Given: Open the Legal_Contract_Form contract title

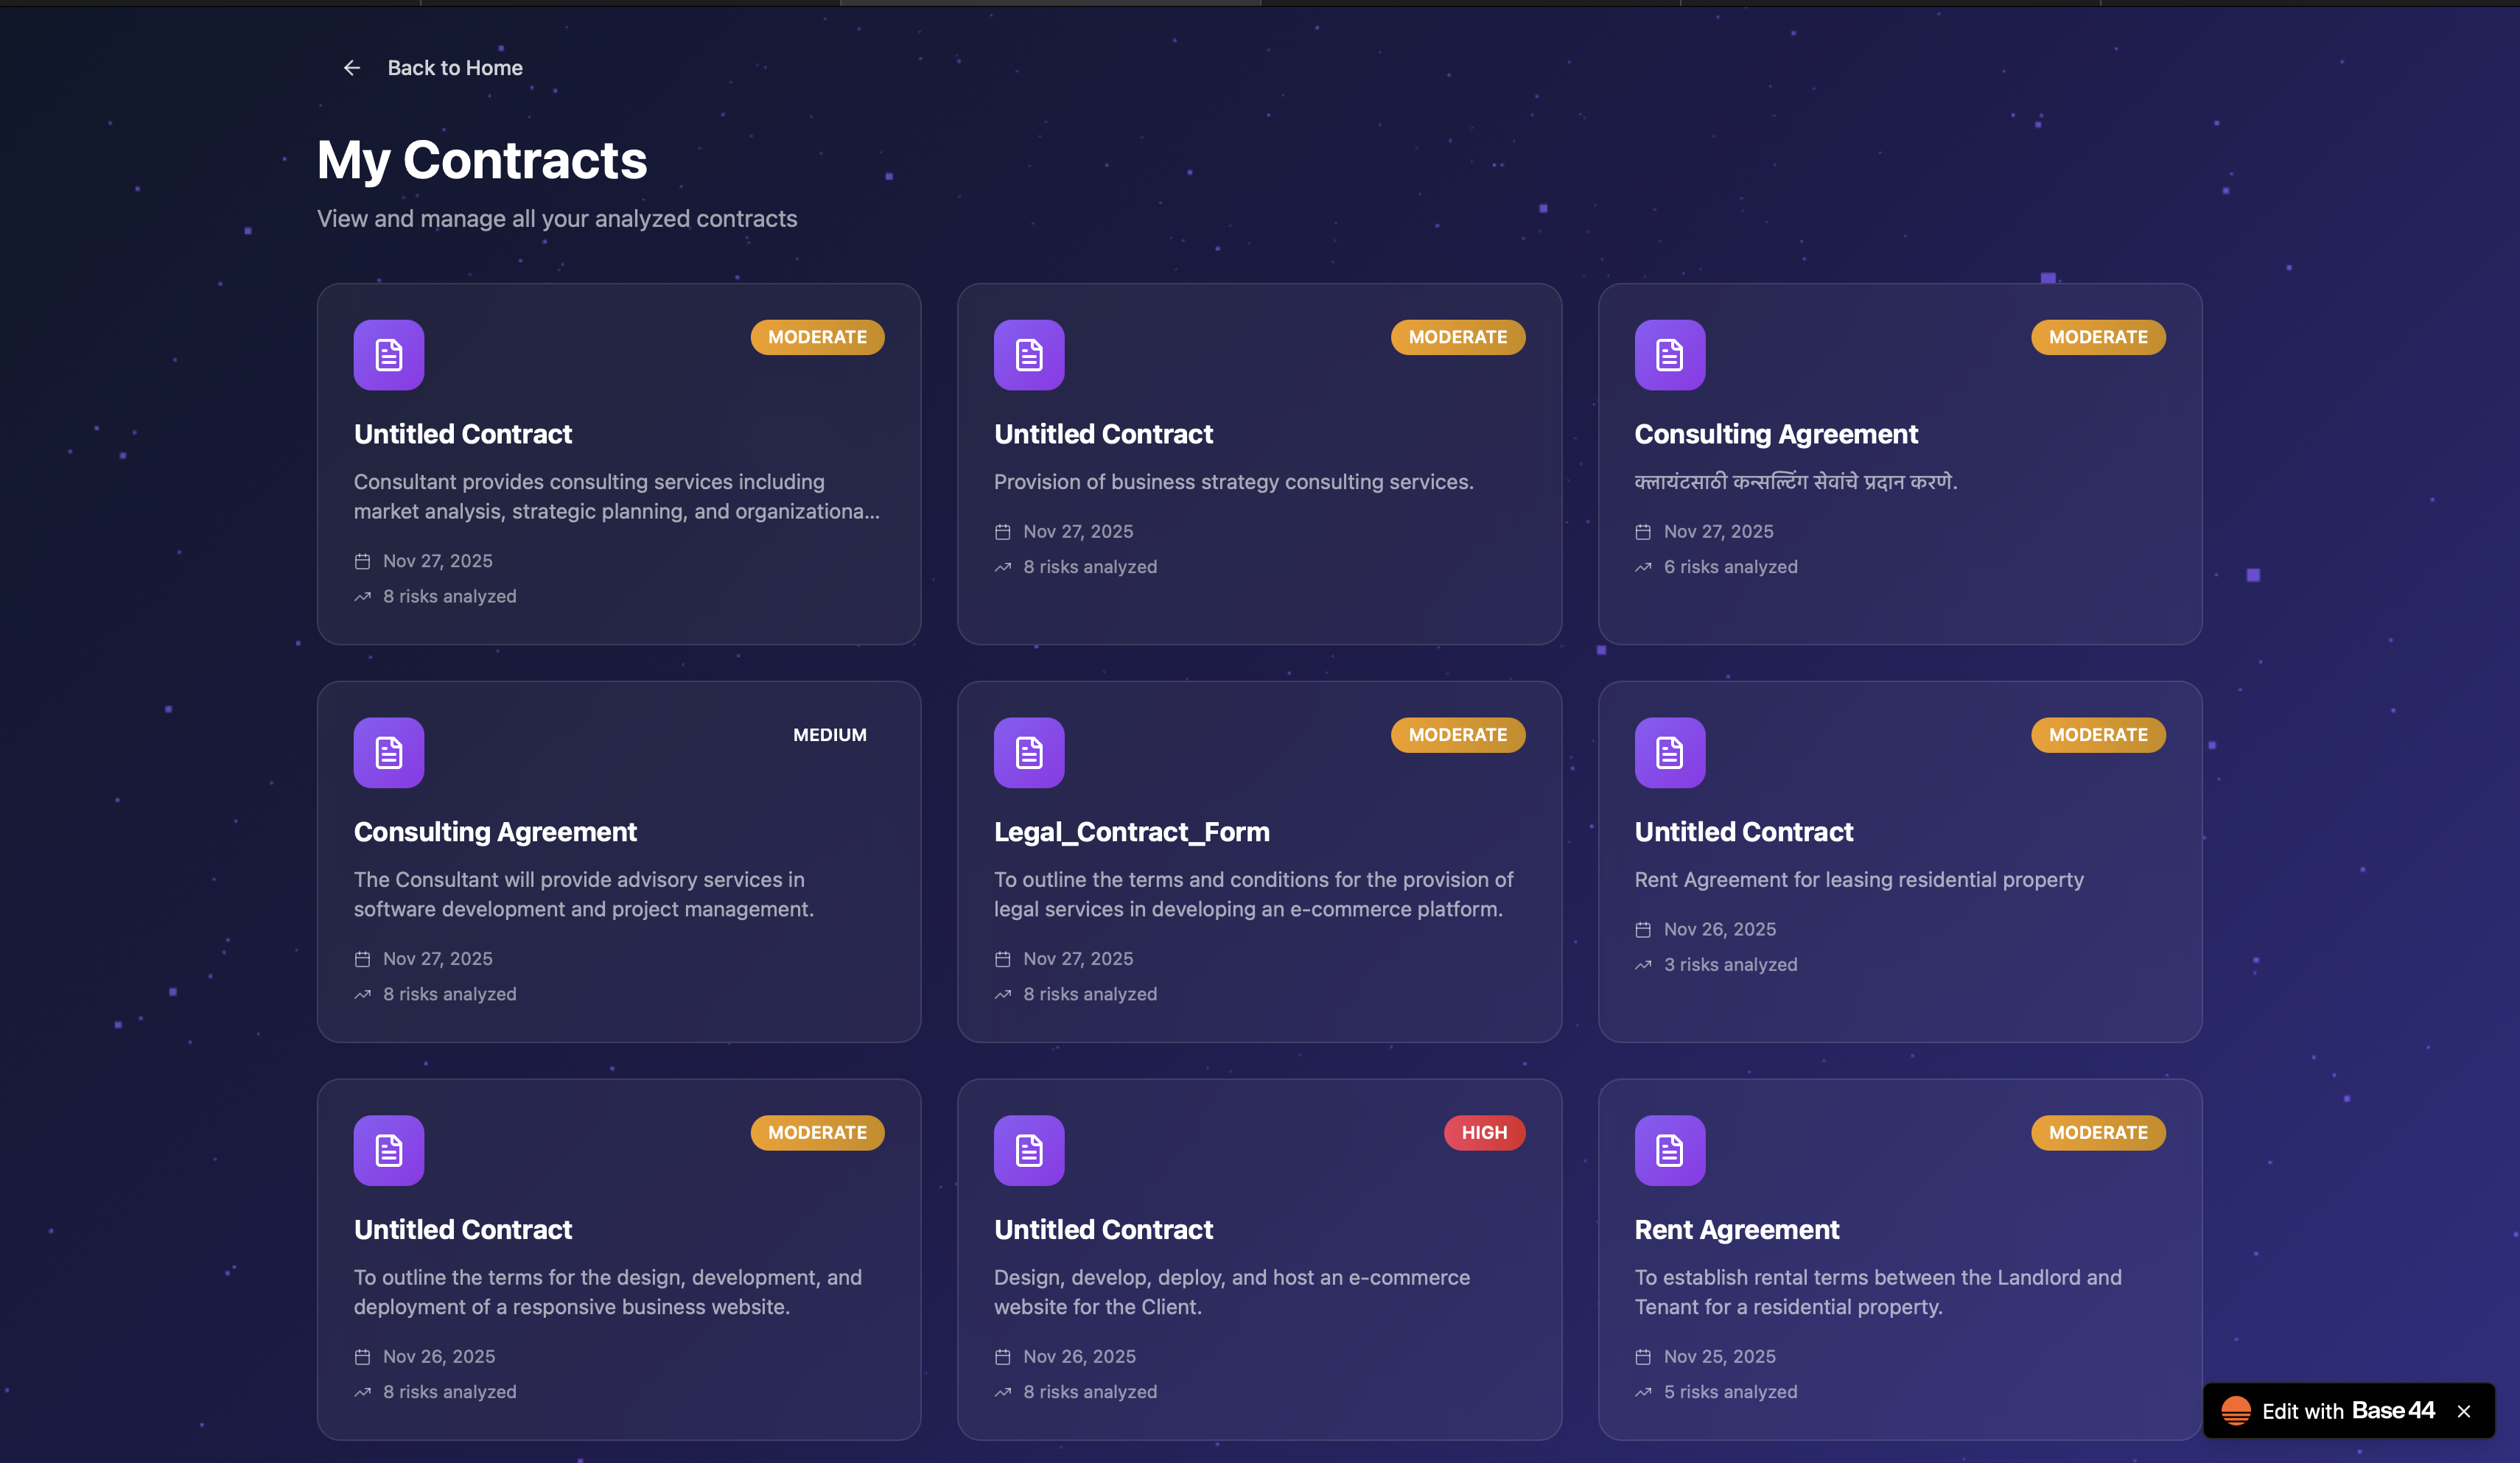Looking at the screenshot, I should 1131,832.
